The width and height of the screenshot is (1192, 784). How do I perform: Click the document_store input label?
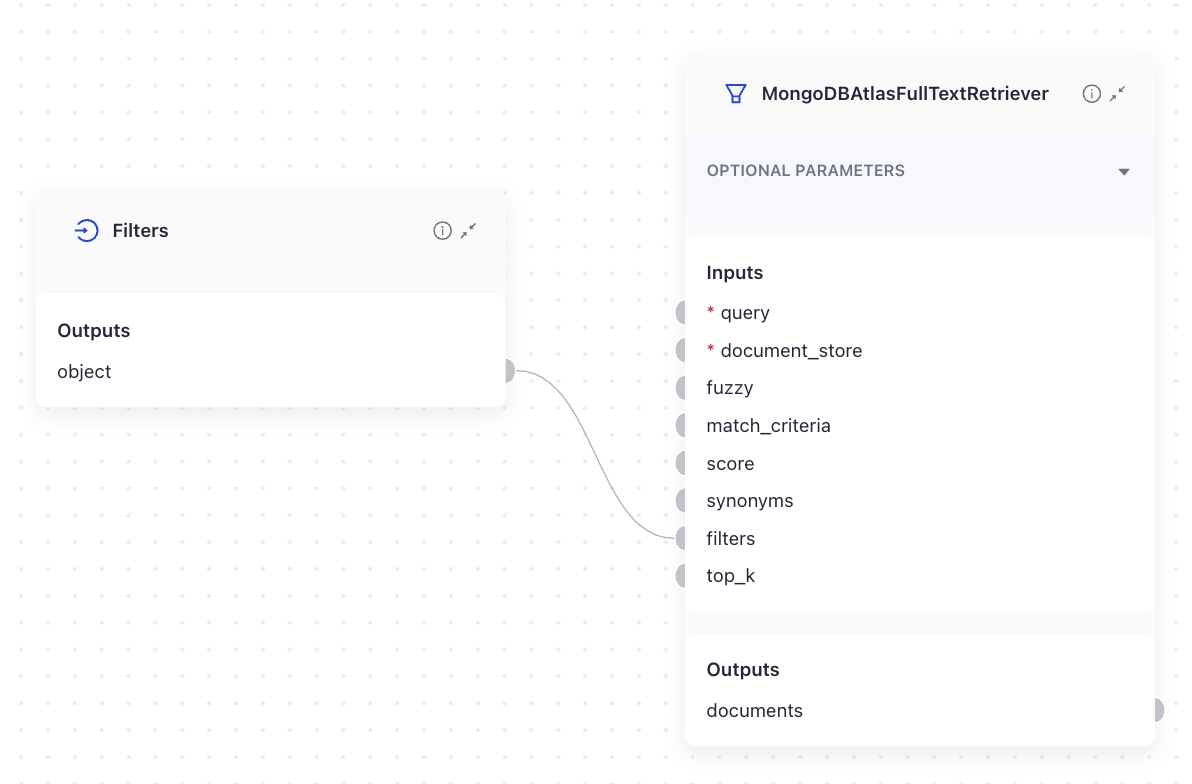791,351
